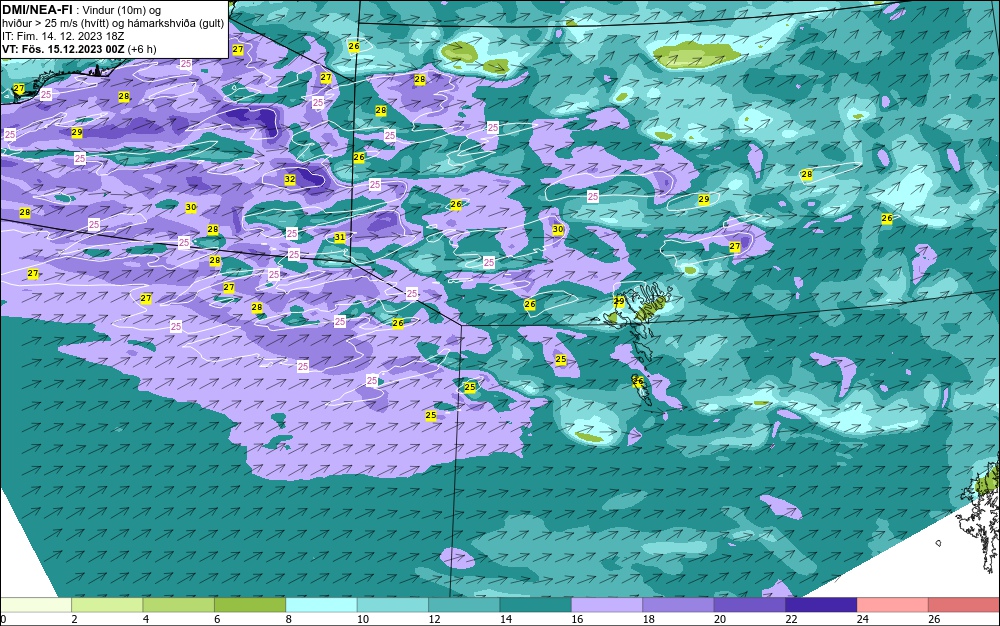The width and height of the screenshot is (1000, 626).
Task: Click the '8' tick on the color scale
Action: point(289,619)
